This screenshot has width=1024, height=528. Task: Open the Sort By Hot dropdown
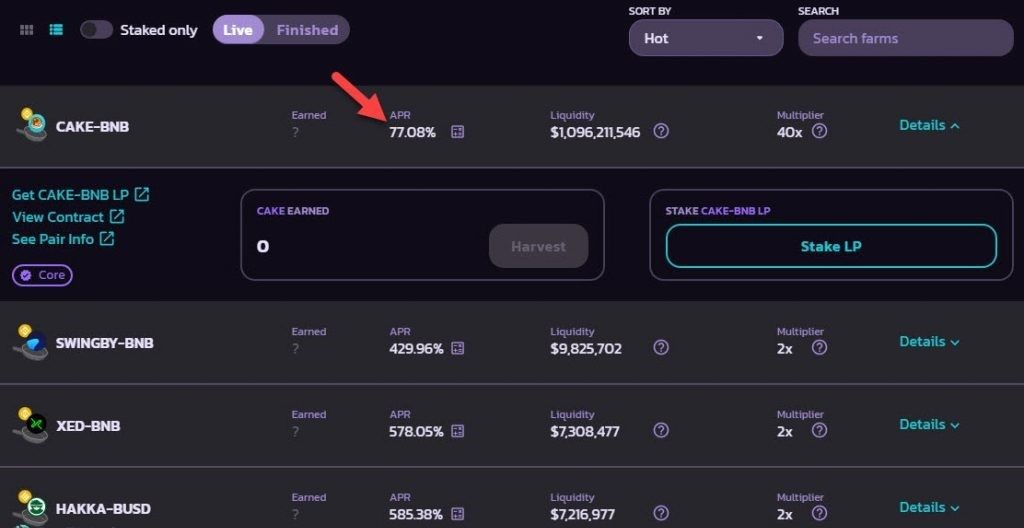tap(705, 38)
